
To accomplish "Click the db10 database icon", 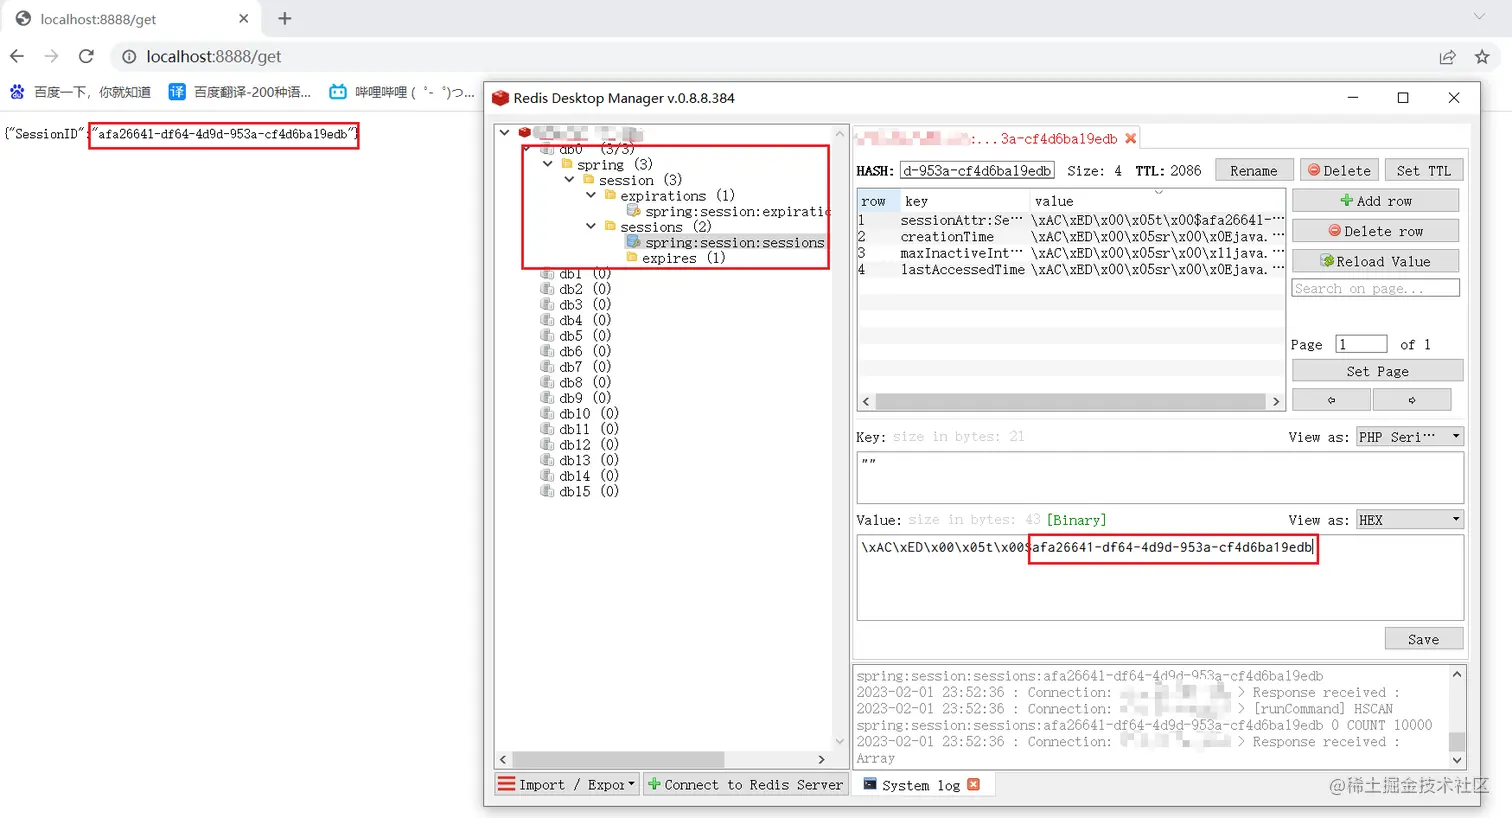I will point(547,413).
